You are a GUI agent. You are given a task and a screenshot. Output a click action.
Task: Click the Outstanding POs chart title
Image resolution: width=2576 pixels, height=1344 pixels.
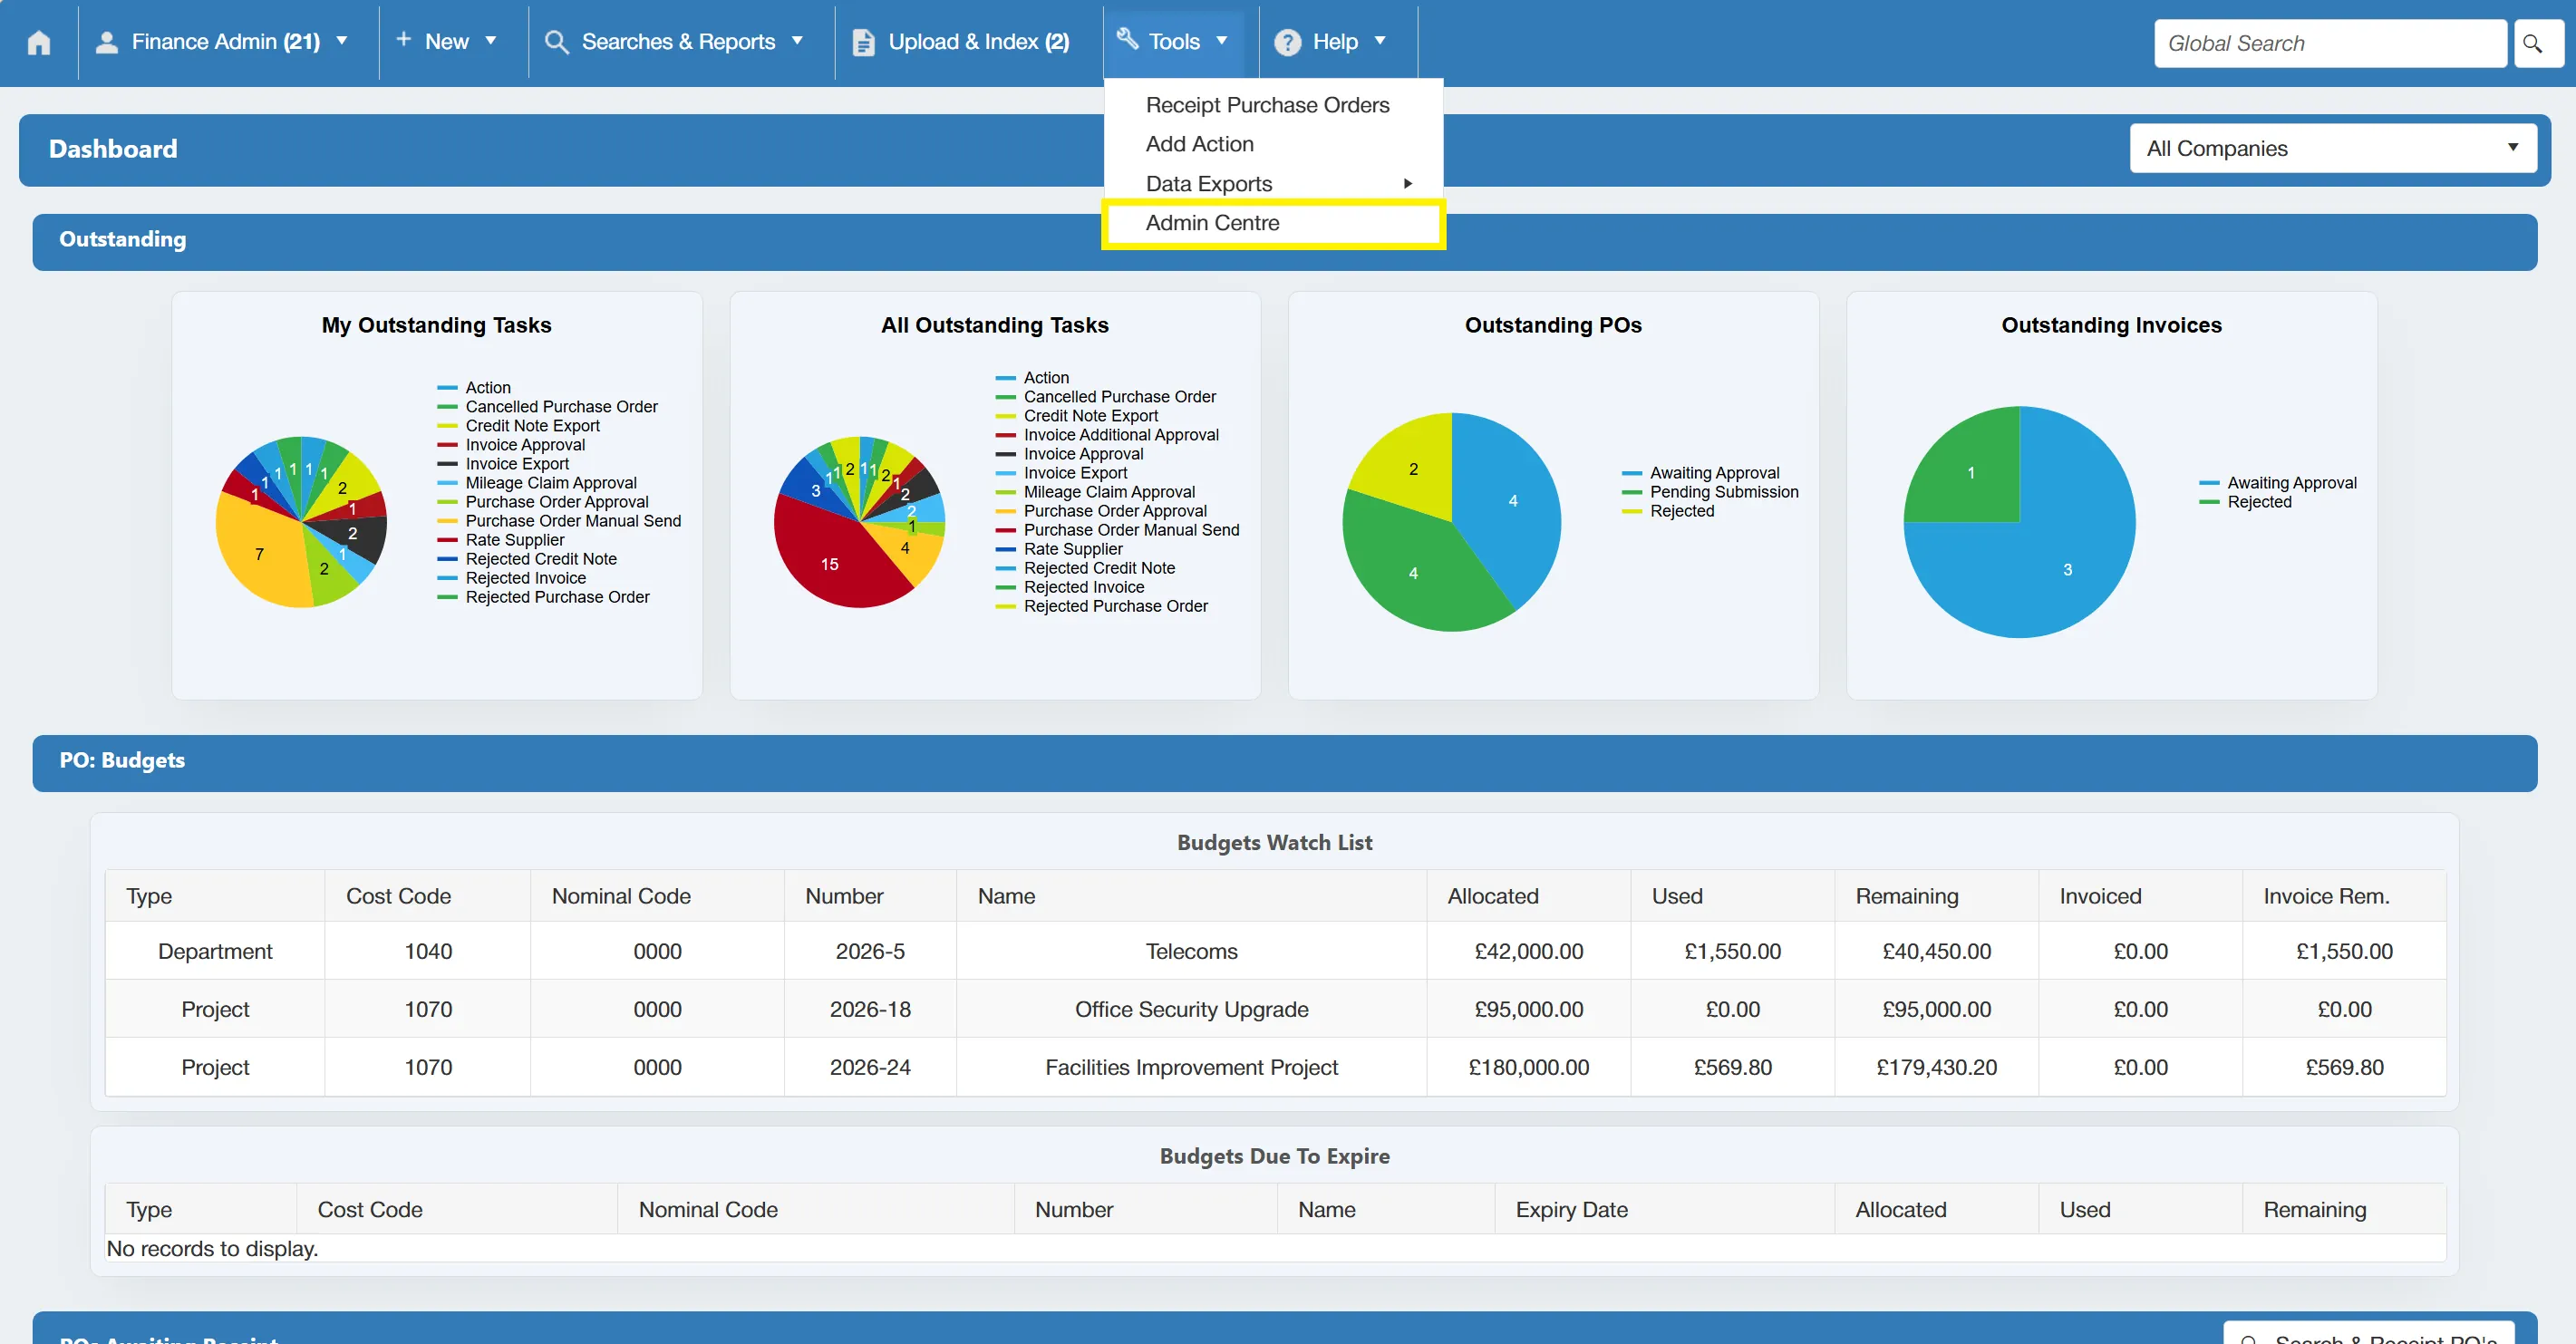1553,325
